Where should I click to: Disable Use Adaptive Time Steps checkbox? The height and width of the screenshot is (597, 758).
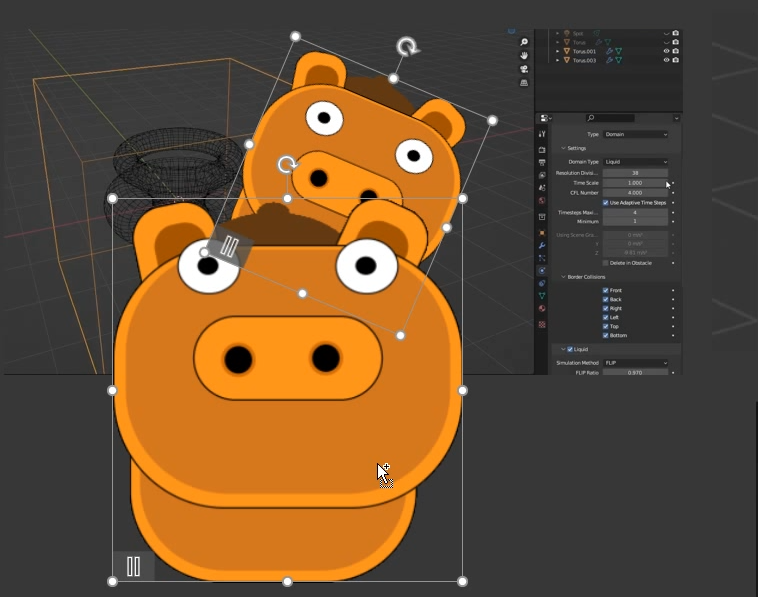[x=605, y=203]
